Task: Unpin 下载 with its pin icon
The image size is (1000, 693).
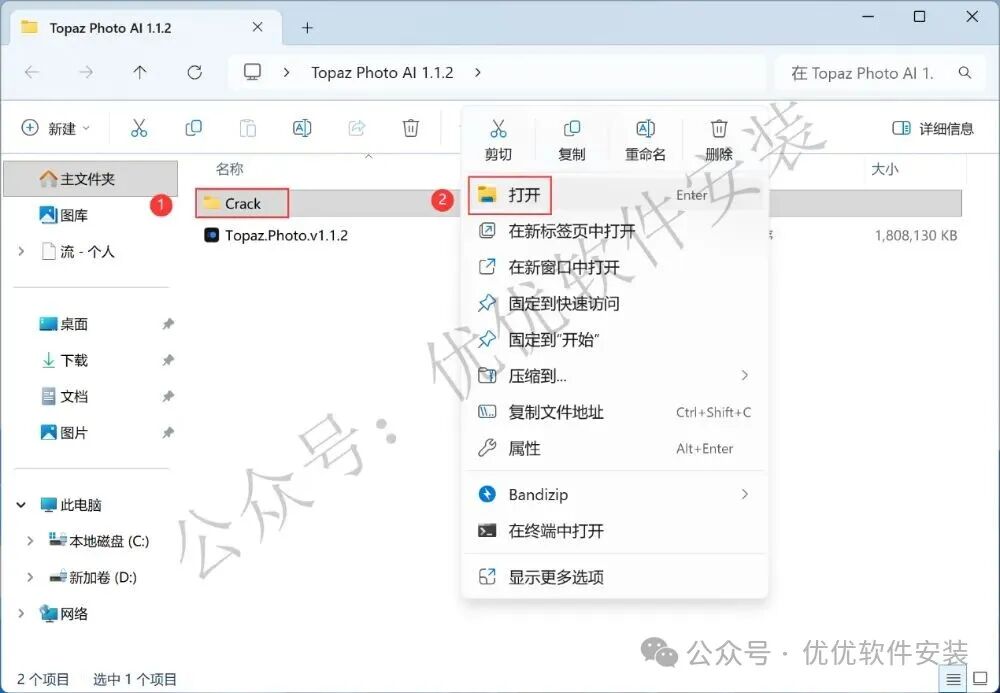Action: 168,360
